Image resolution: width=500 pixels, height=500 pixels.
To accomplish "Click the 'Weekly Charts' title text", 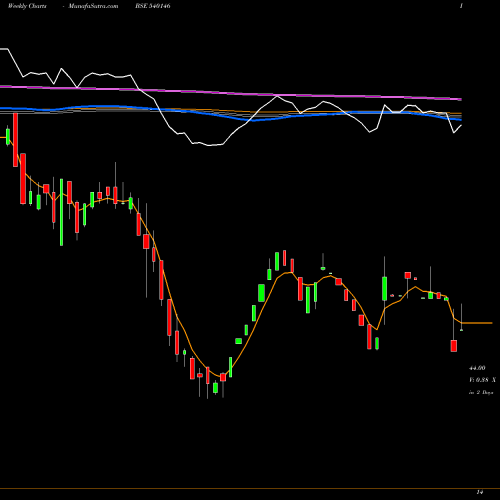I will tap(27, 6).
